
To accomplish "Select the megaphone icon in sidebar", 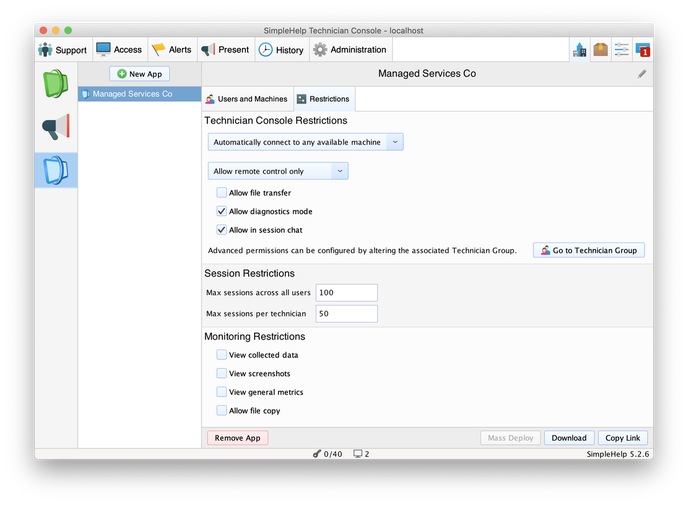I will [56, 127].
